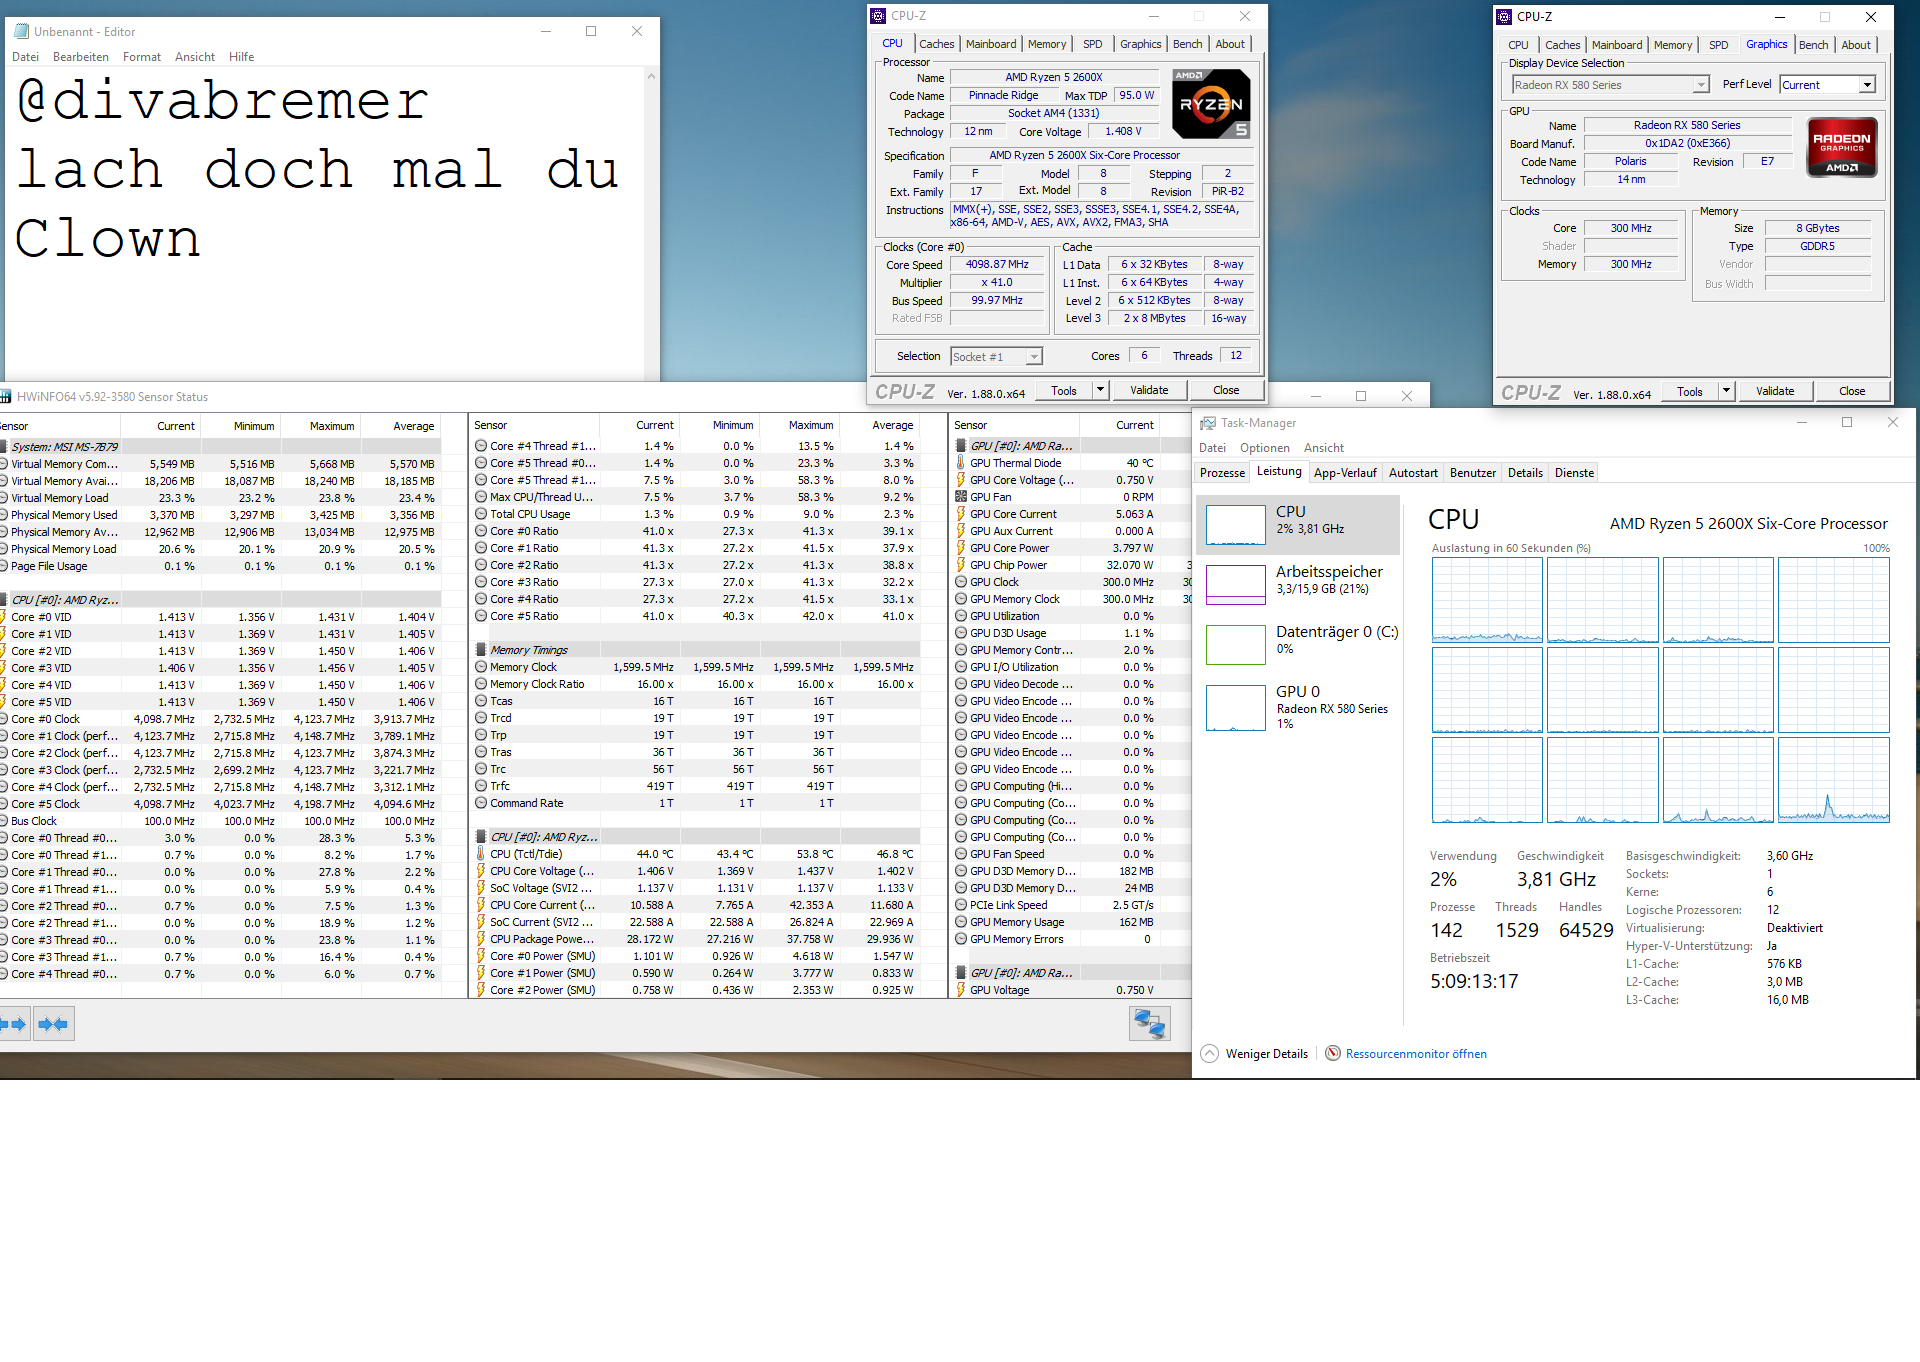
Task: Open the HWiNFO network monitoring icon
Action: coord(1149,1024)
